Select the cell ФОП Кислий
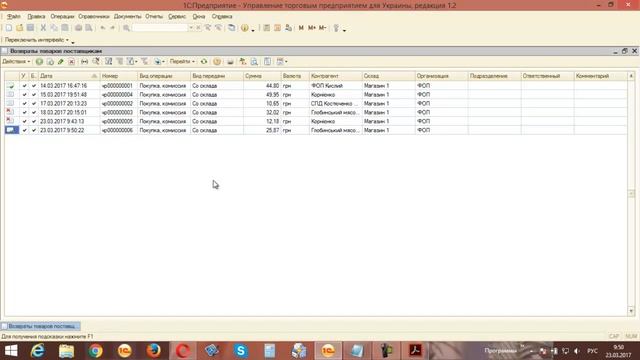 pyautogui.click(x=336, y=86)
